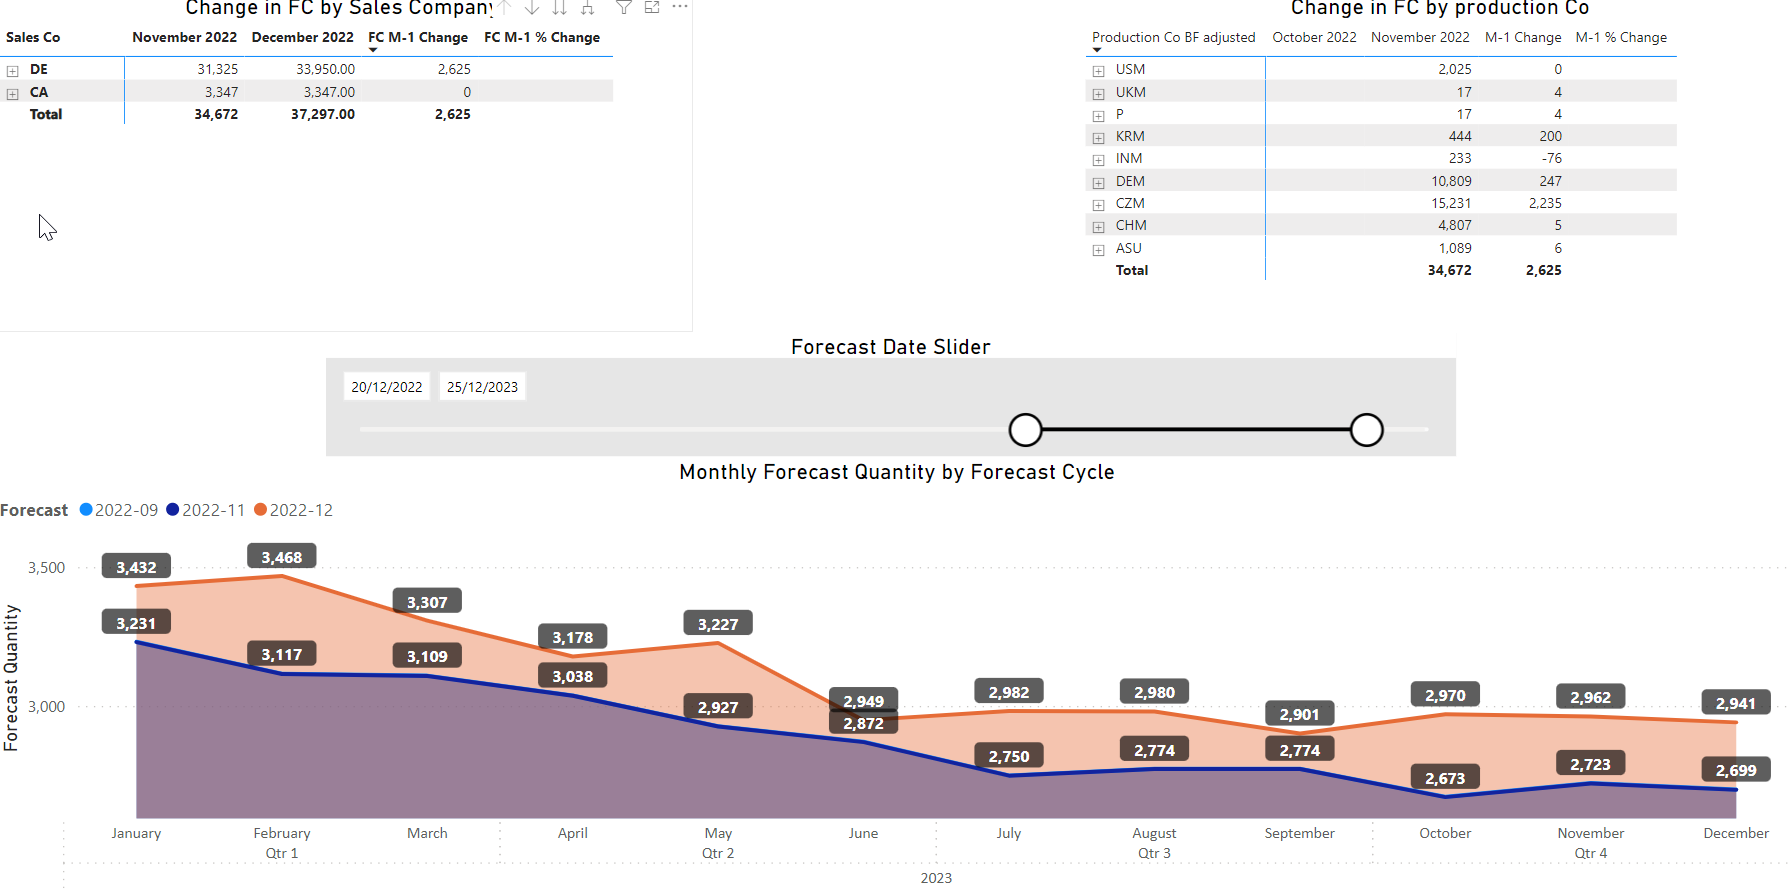Expand all down one level fork icon
Viewport: 1791px width, 893px height.
(588, 7)
